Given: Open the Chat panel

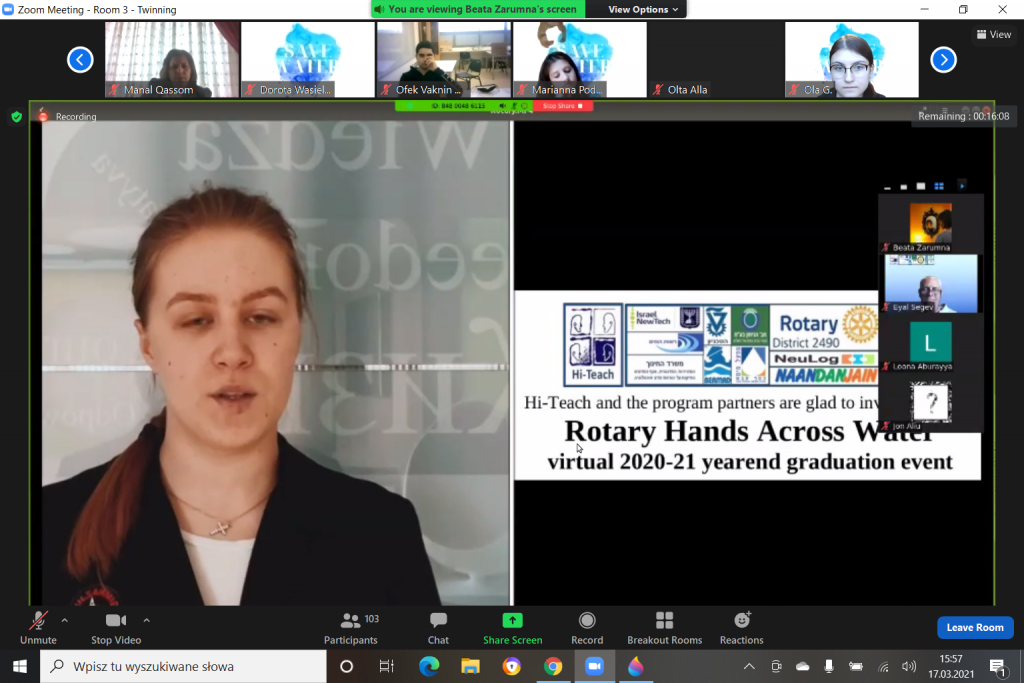Looking at the screenshot, I should point(438,627).
